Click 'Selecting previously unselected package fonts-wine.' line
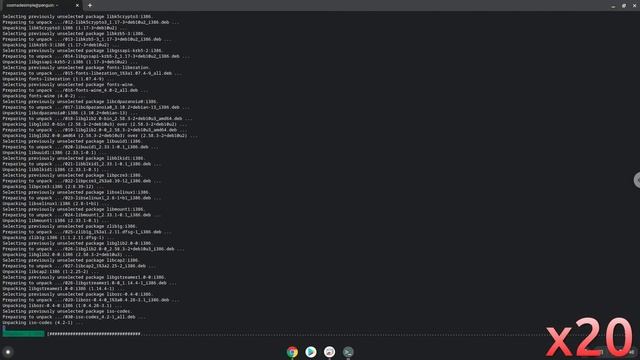 click(x=68, y=84)
